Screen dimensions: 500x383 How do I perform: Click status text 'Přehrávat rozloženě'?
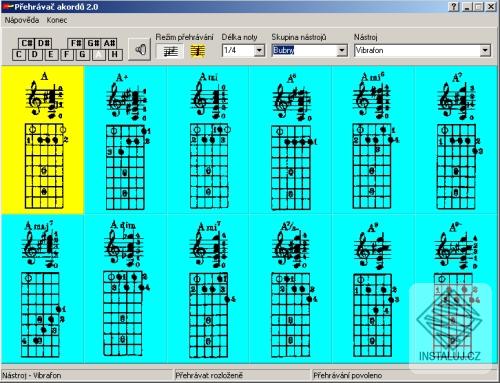[209, 375]
